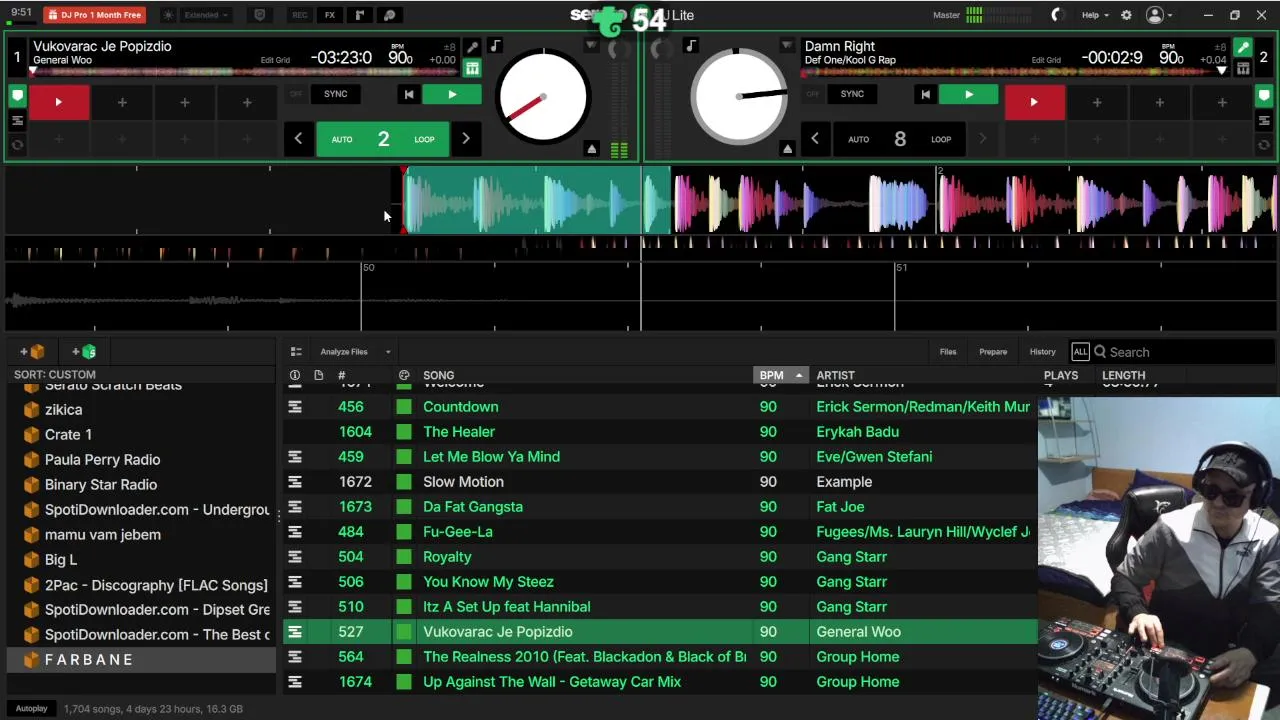Select the loop-roll pad mode on deck 2

(1264, 145)
